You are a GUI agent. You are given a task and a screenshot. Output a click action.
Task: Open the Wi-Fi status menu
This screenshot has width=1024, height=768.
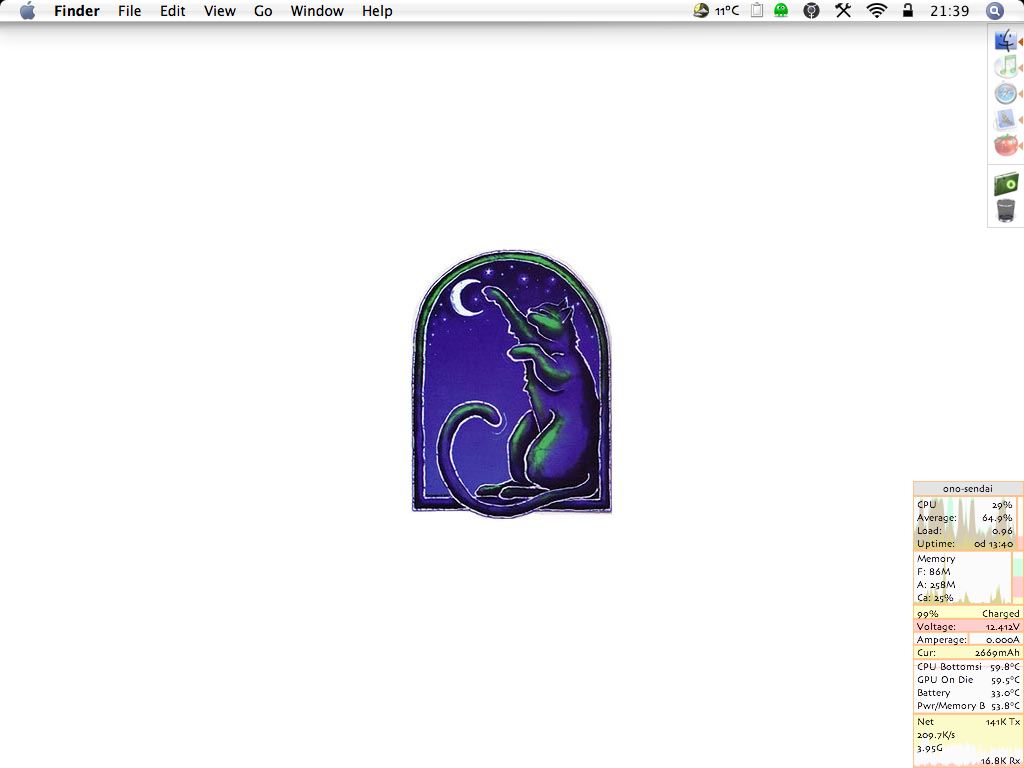876,10
